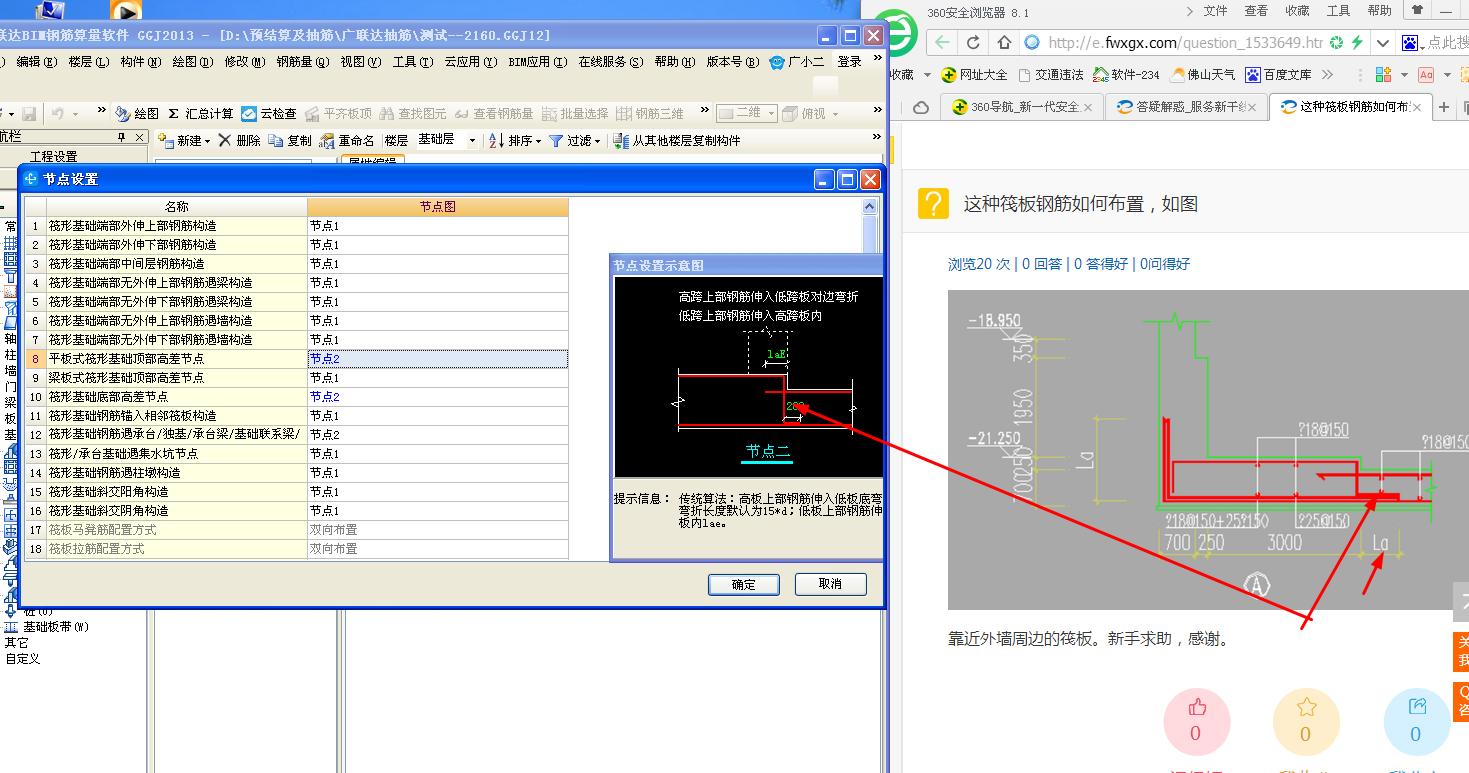Screen dimensions: 1469x773
Task: Click the browser address bar URL
Action: point(1185,43)
